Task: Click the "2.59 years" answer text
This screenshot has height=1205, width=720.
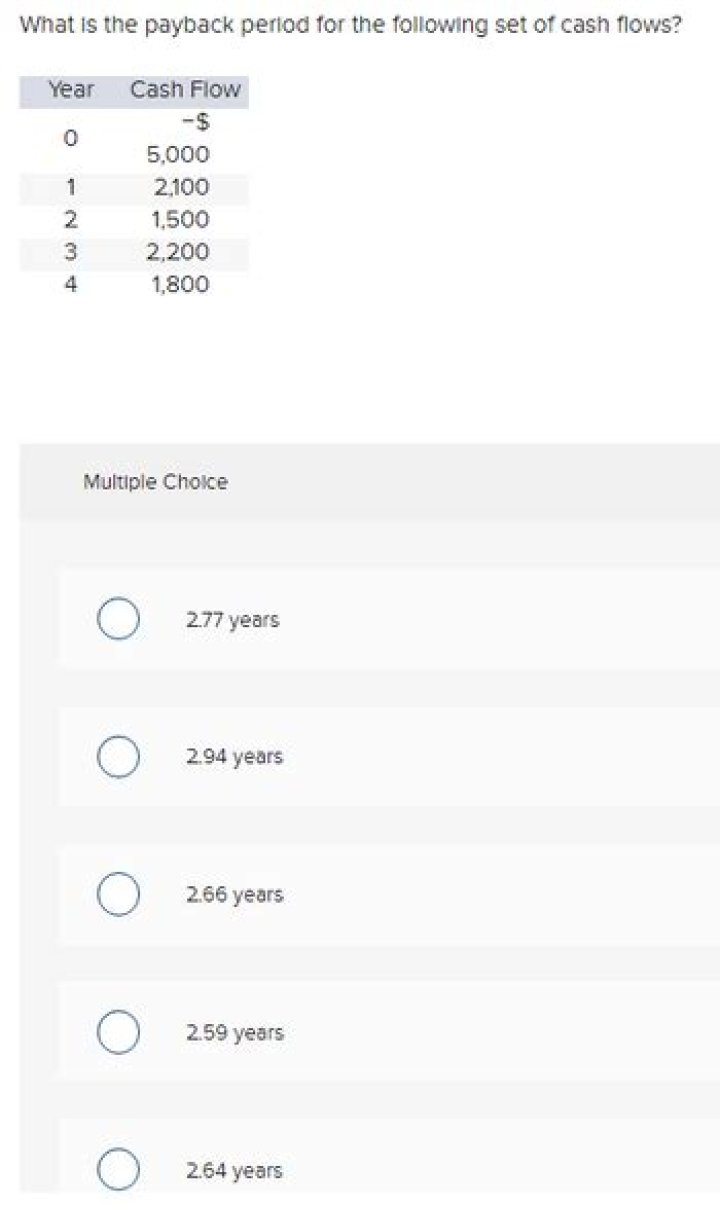Action: pos(234,1032)
